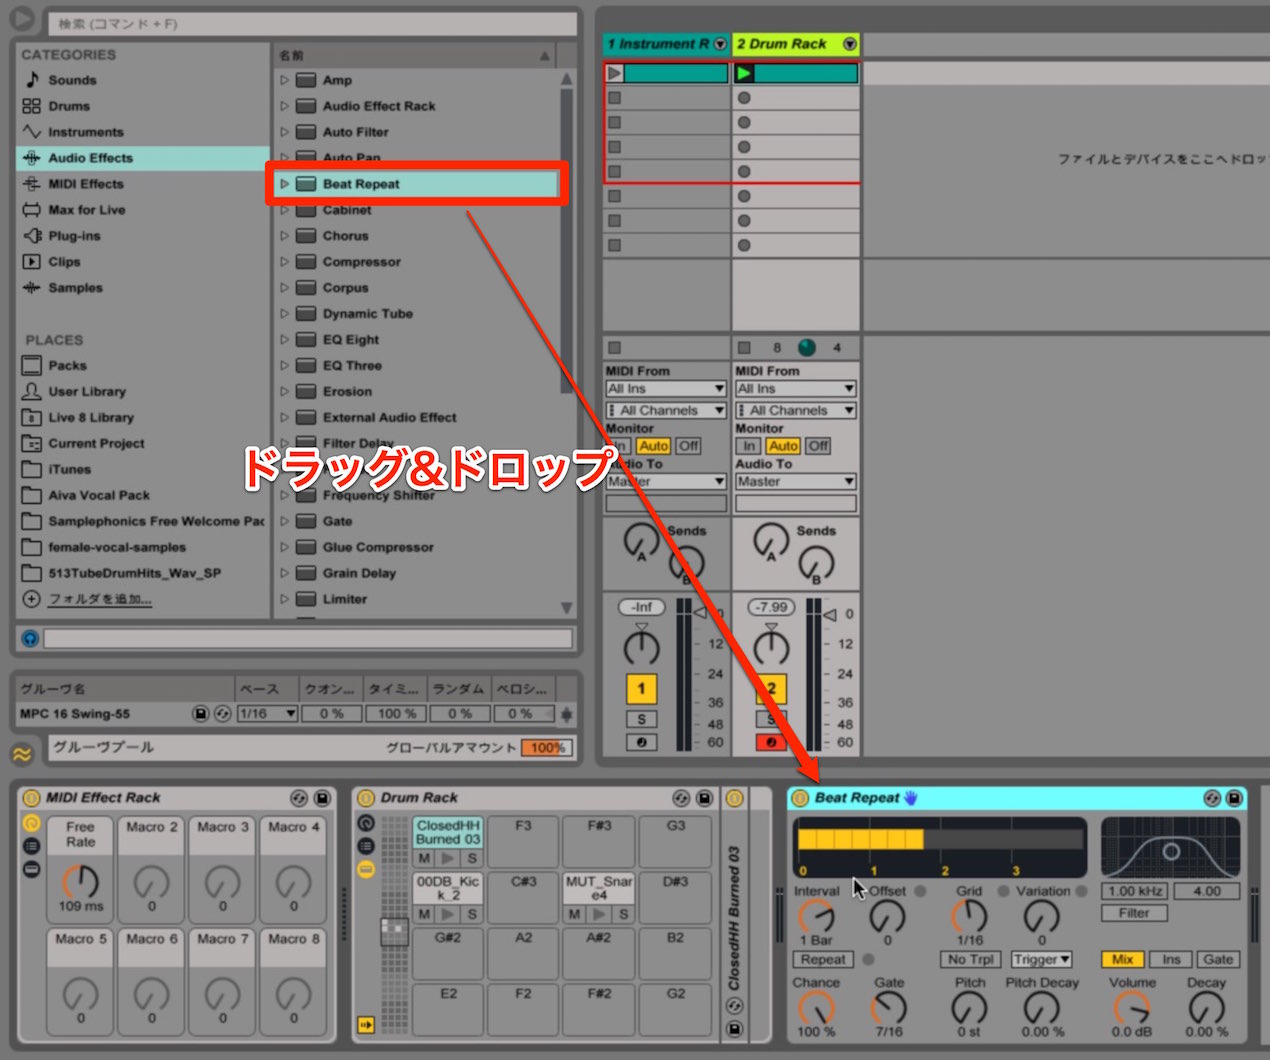Launch Instrument Rack first clip slot
Viewport: 1270px width, 1060px height.
coord(614,73)
